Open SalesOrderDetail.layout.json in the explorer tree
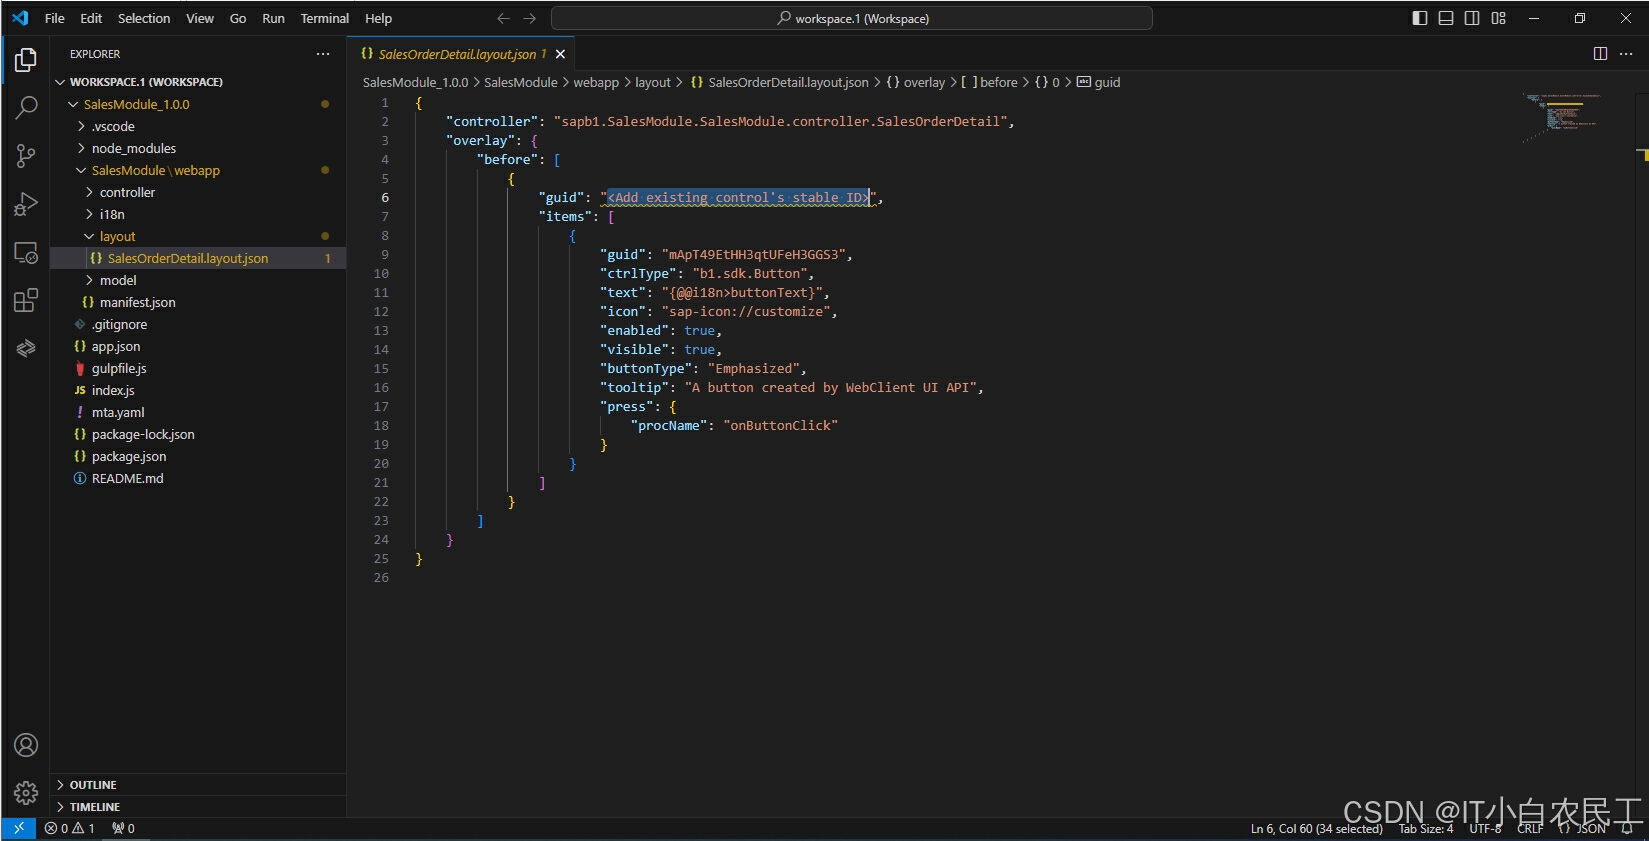 click(198, 258)
